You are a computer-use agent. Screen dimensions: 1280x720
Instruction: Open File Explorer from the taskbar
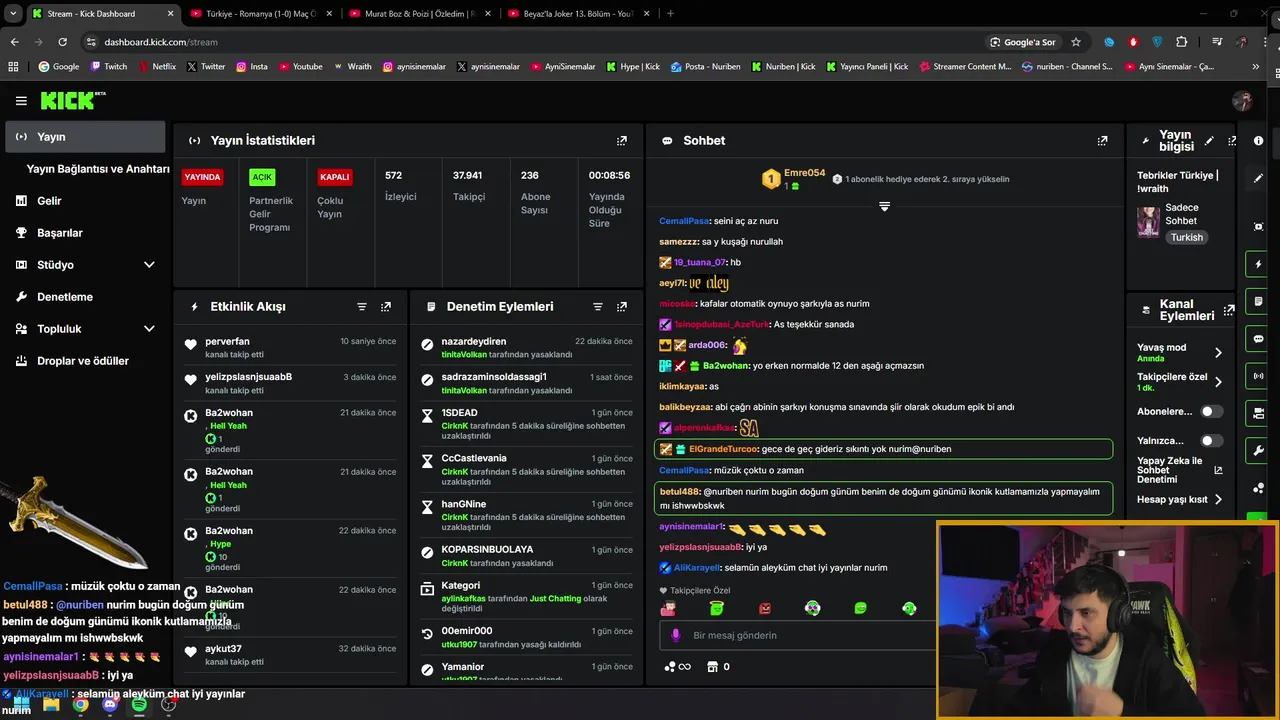point(51,704)
